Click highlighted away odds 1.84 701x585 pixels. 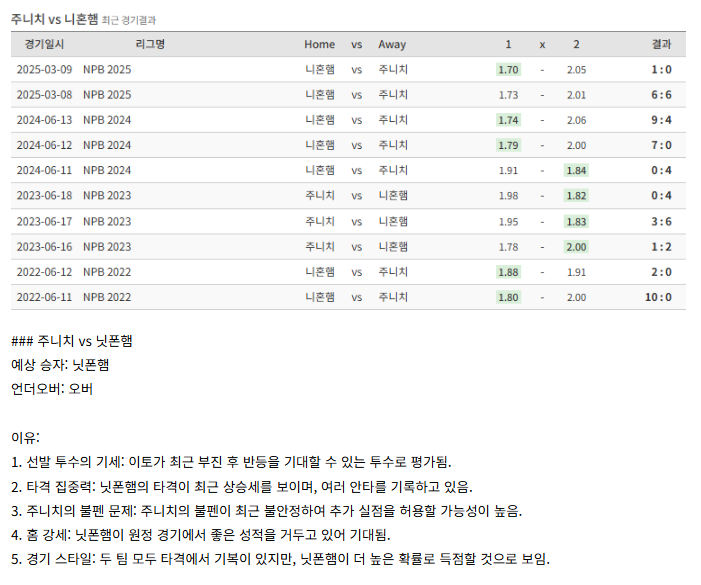(576, 170)
